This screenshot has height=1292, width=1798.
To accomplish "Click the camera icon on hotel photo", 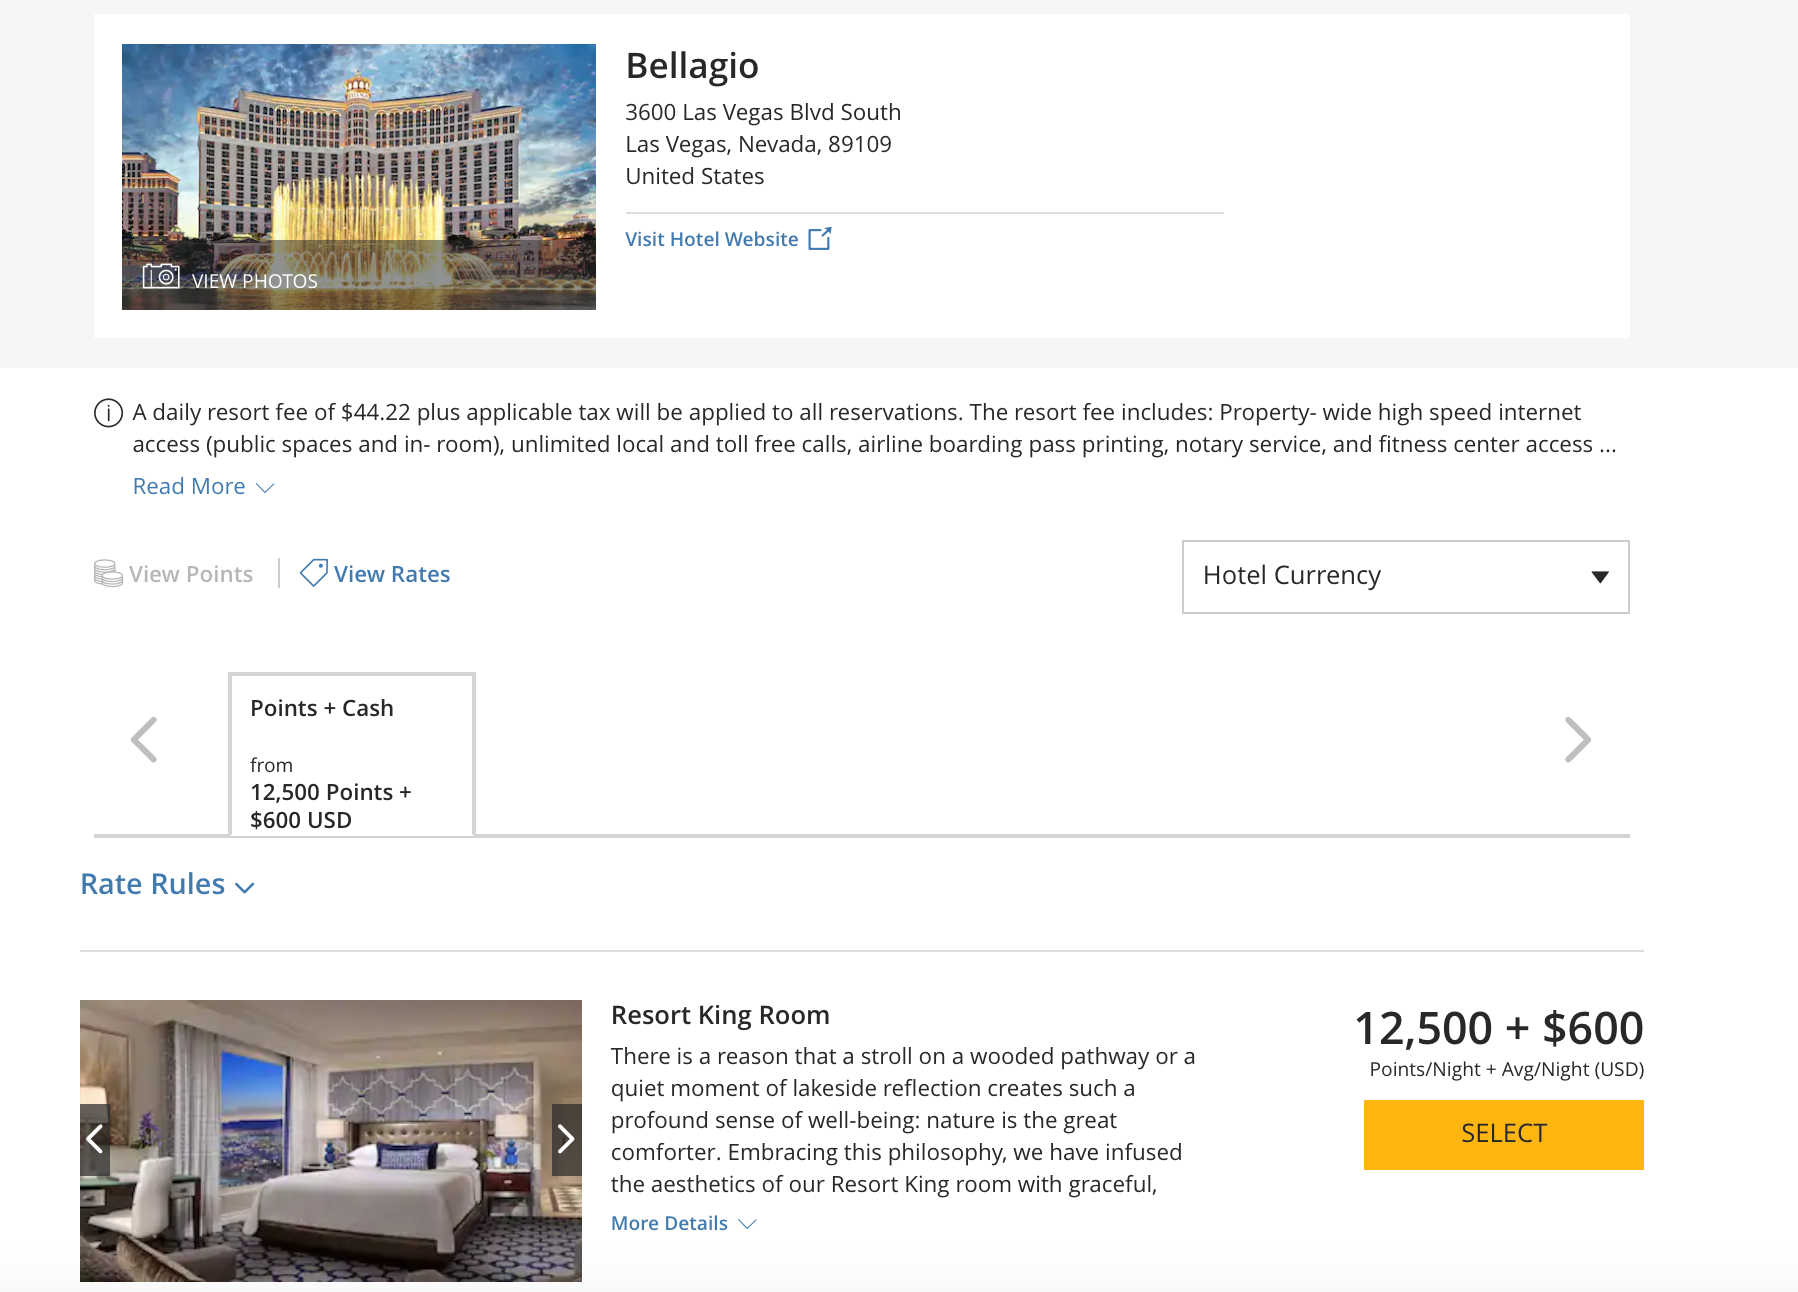I will [x=160, y=276].
